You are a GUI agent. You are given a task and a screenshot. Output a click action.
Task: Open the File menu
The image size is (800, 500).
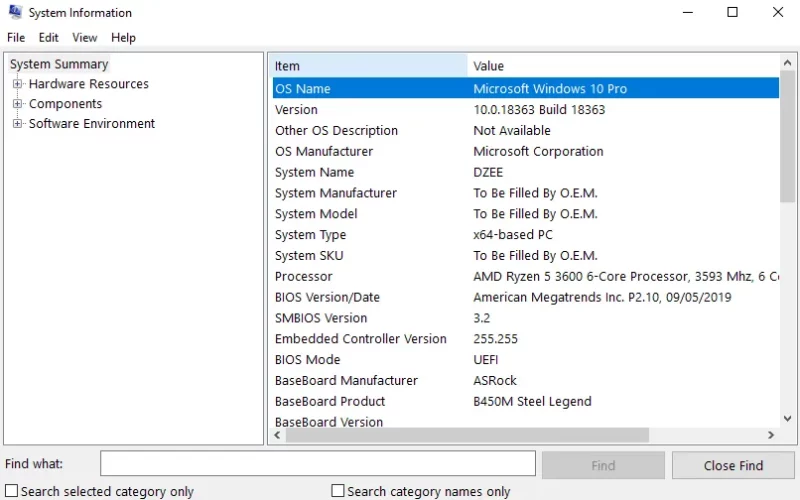tap(16, 38)
